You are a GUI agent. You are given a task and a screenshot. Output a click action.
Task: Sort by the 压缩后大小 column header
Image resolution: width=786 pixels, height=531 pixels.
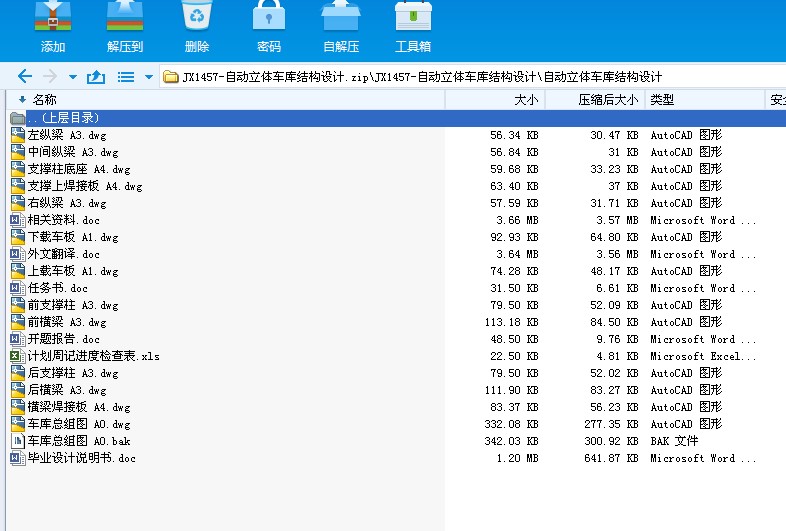[x=607, y=100]
